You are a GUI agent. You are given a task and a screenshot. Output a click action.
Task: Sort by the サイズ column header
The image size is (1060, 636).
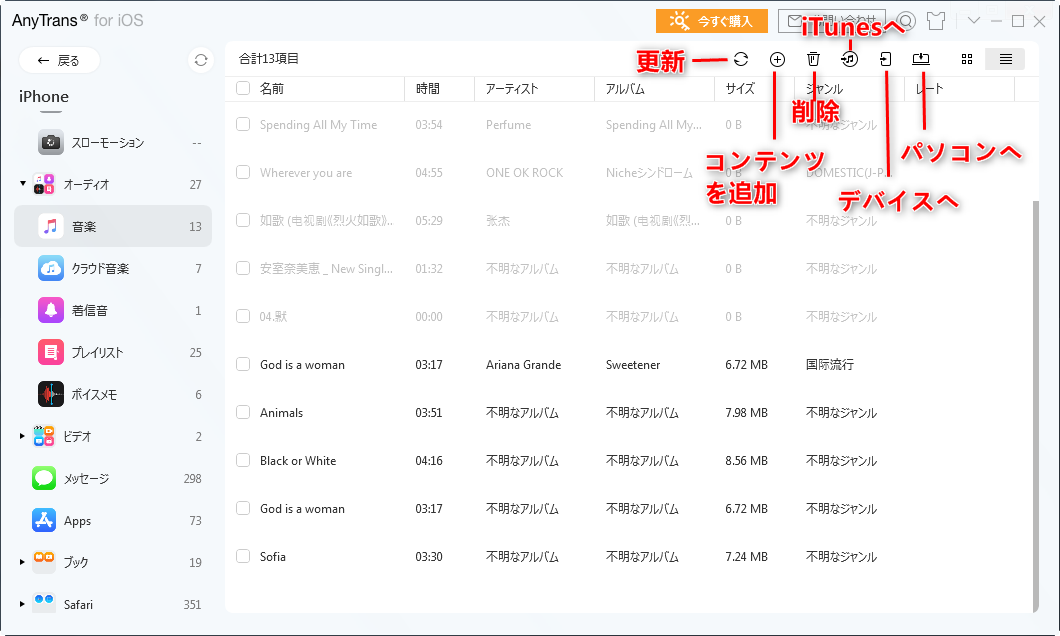pos(740,89)
